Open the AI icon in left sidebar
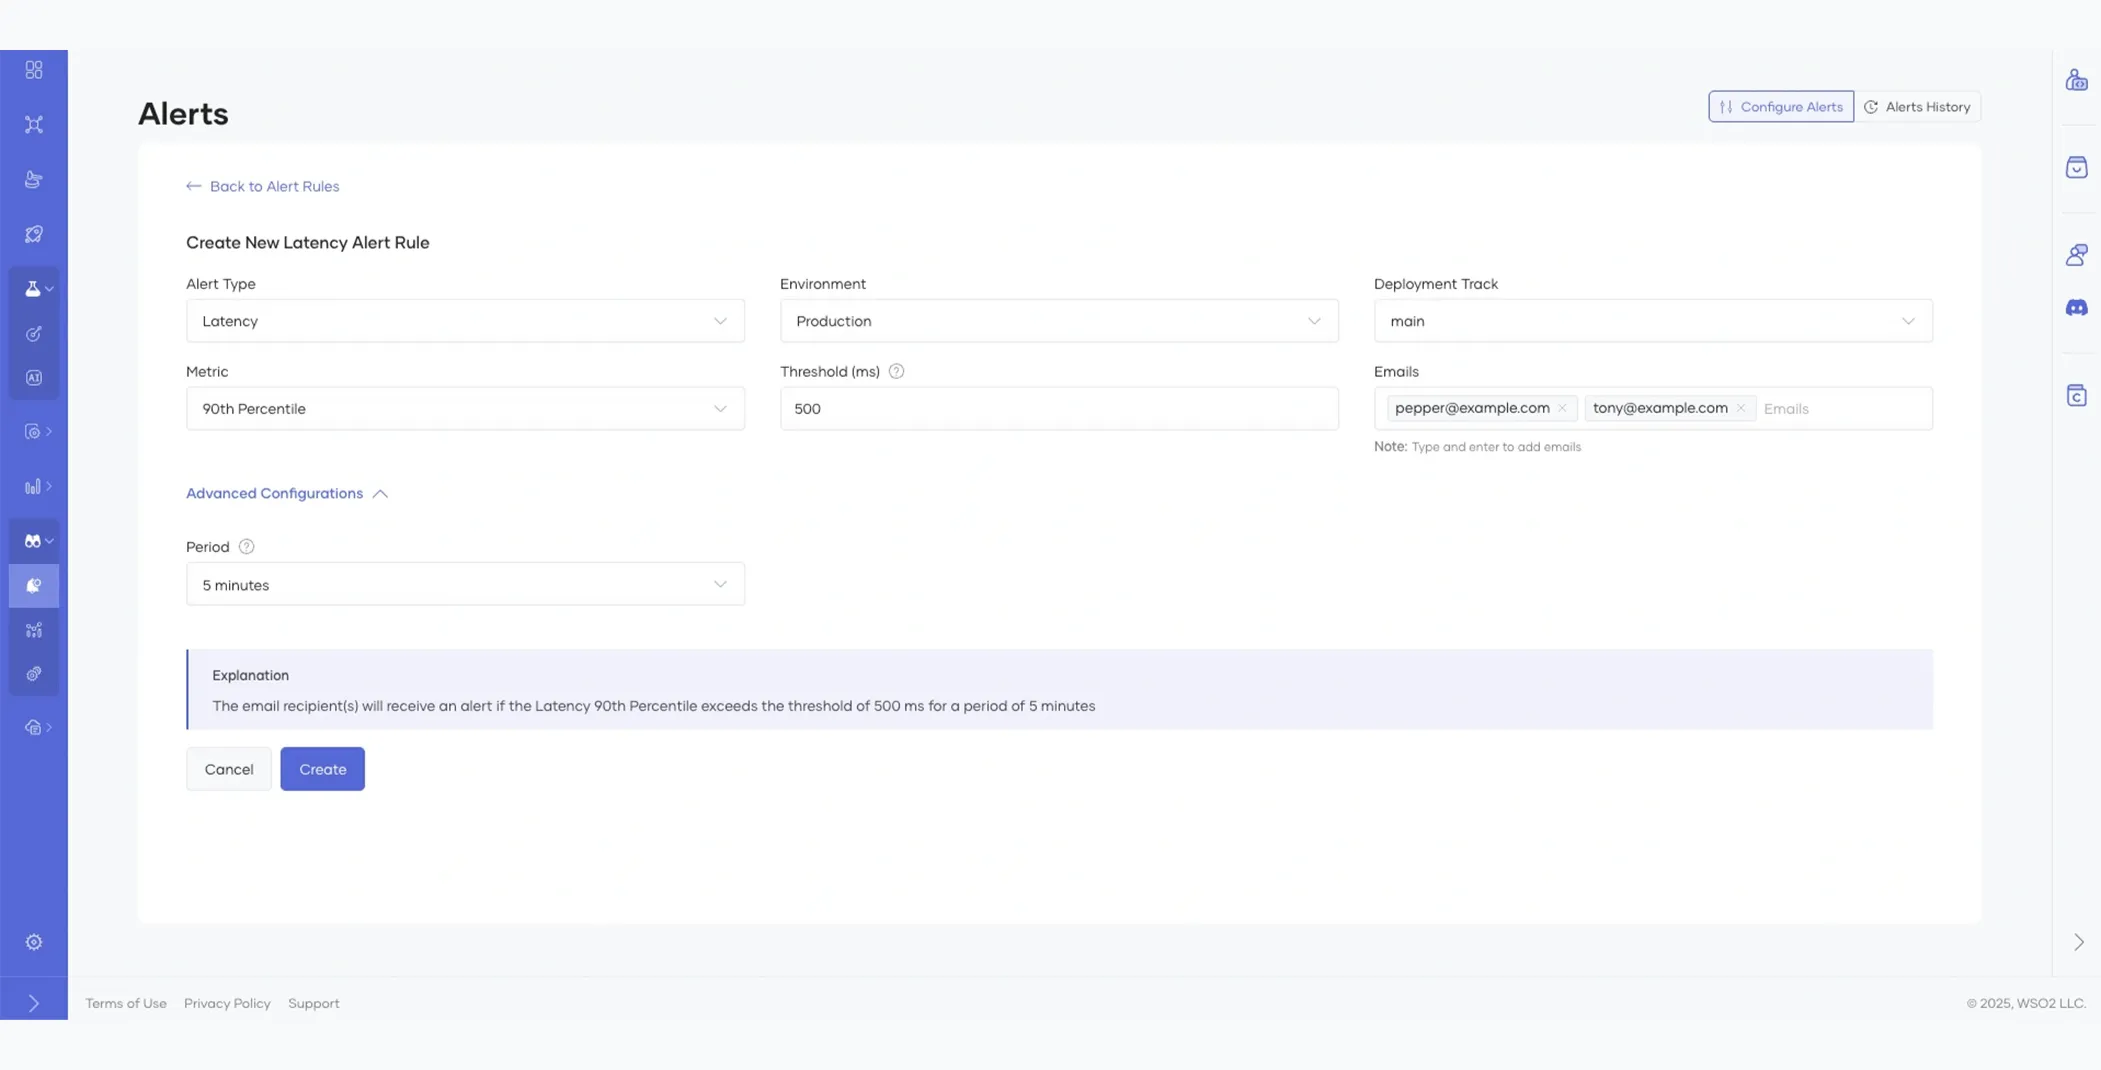 point(34,378)
